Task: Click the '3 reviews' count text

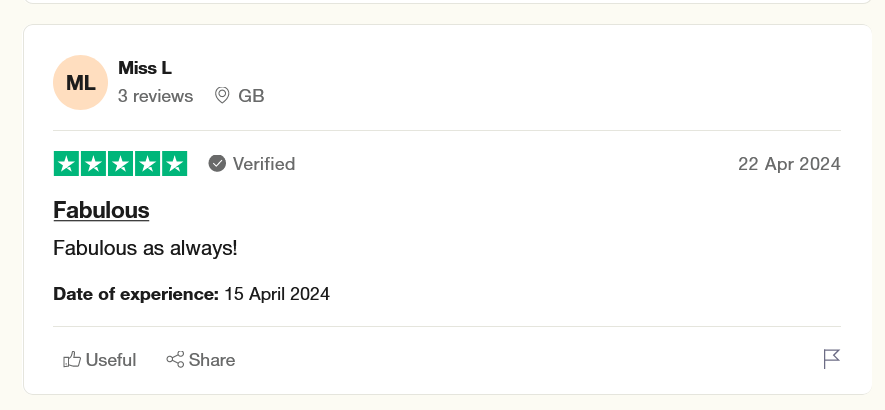Action: click(155, 96)
